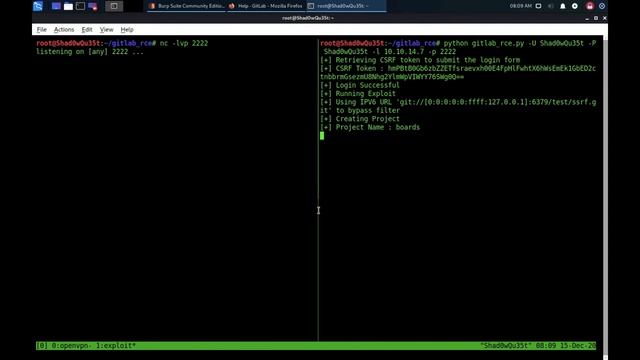The image size is (640, 360).
Task: Click the 08:09 AM panel clock
Action: click(520, 6)
